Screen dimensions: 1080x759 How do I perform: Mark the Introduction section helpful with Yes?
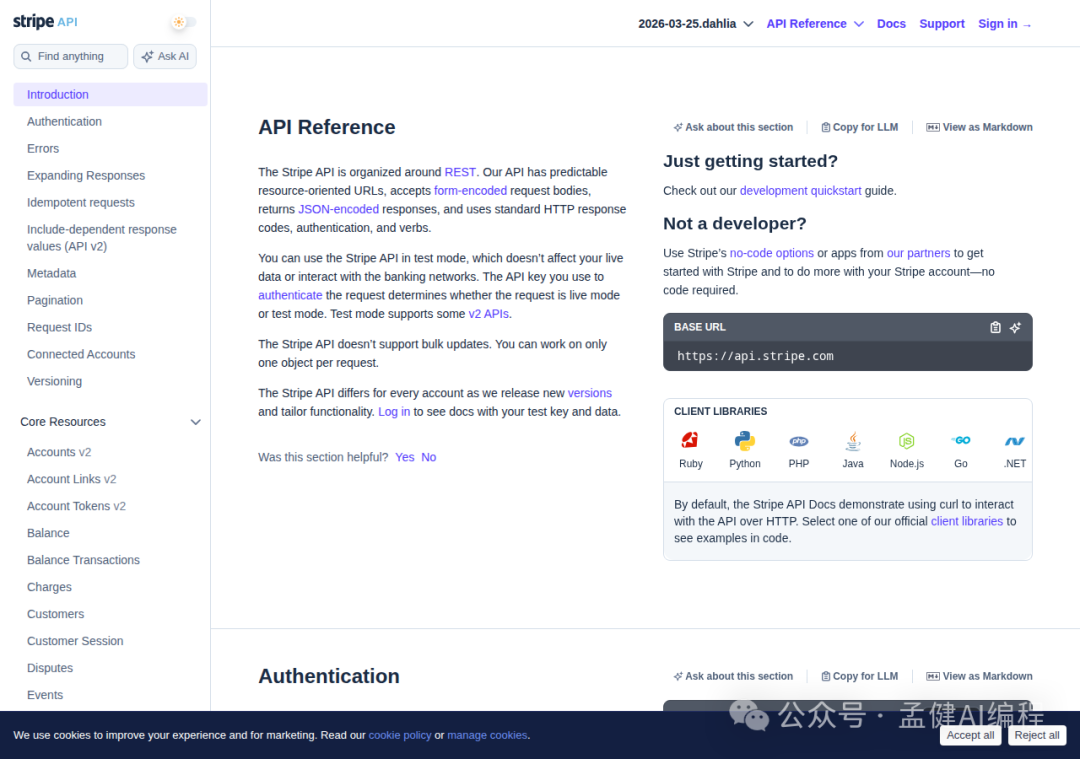(x=404, y=456)
